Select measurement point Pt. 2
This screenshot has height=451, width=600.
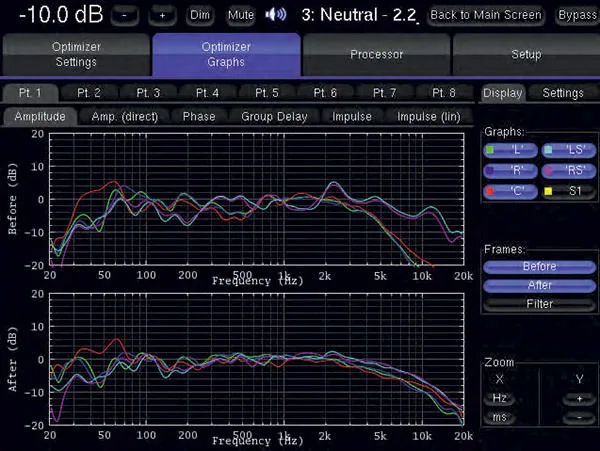click(89, 93)
